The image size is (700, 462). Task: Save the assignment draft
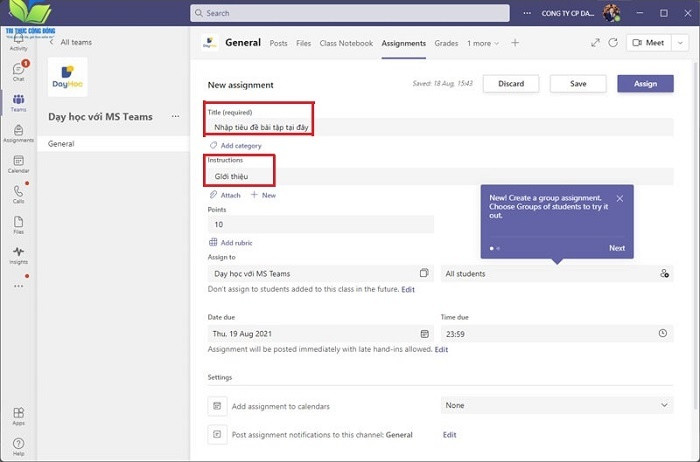click(578, 83)
